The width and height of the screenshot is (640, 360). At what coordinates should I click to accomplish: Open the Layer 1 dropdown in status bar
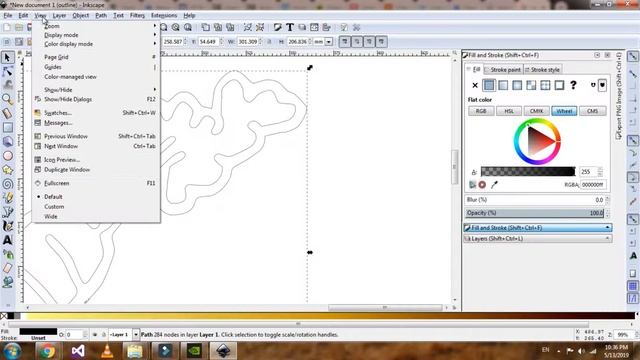pyautogui.click(x=136, y=335)
